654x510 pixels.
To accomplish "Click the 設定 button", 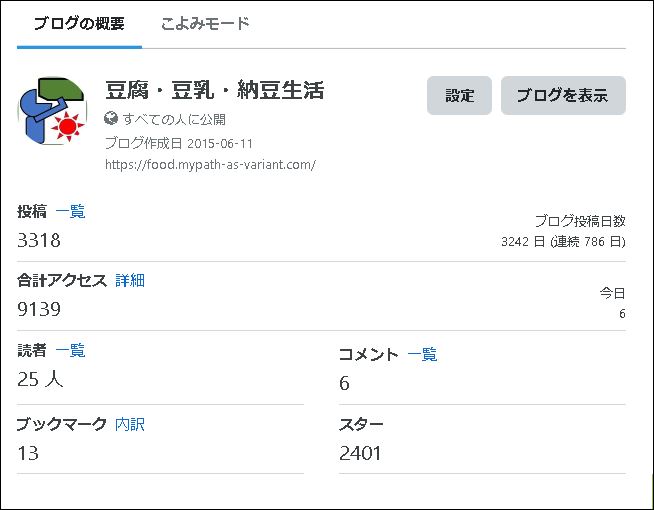I will pyautogui.click(x=459, y=95).
